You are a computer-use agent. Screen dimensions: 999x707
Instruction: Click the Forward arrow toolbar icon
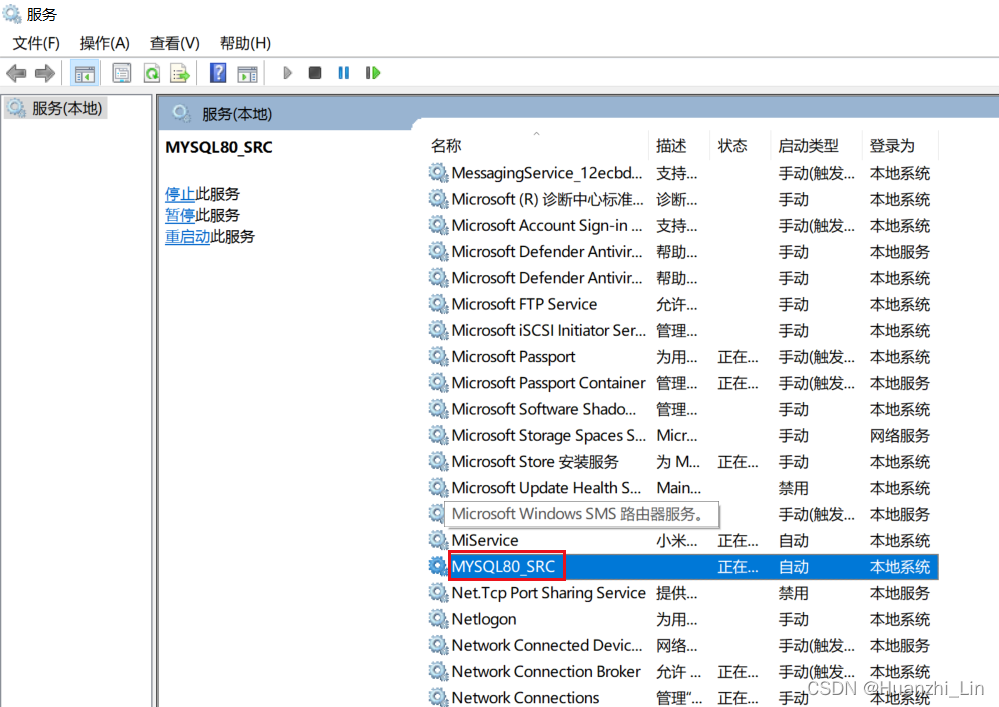pos(45,73)
